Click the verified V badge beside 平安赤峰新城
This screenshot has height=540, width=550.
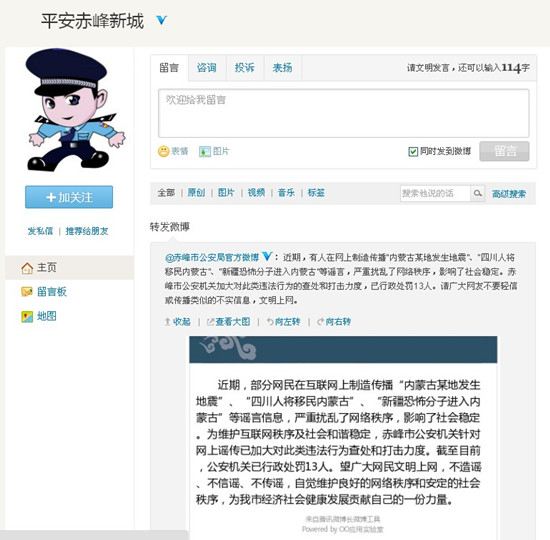[161, 20]
